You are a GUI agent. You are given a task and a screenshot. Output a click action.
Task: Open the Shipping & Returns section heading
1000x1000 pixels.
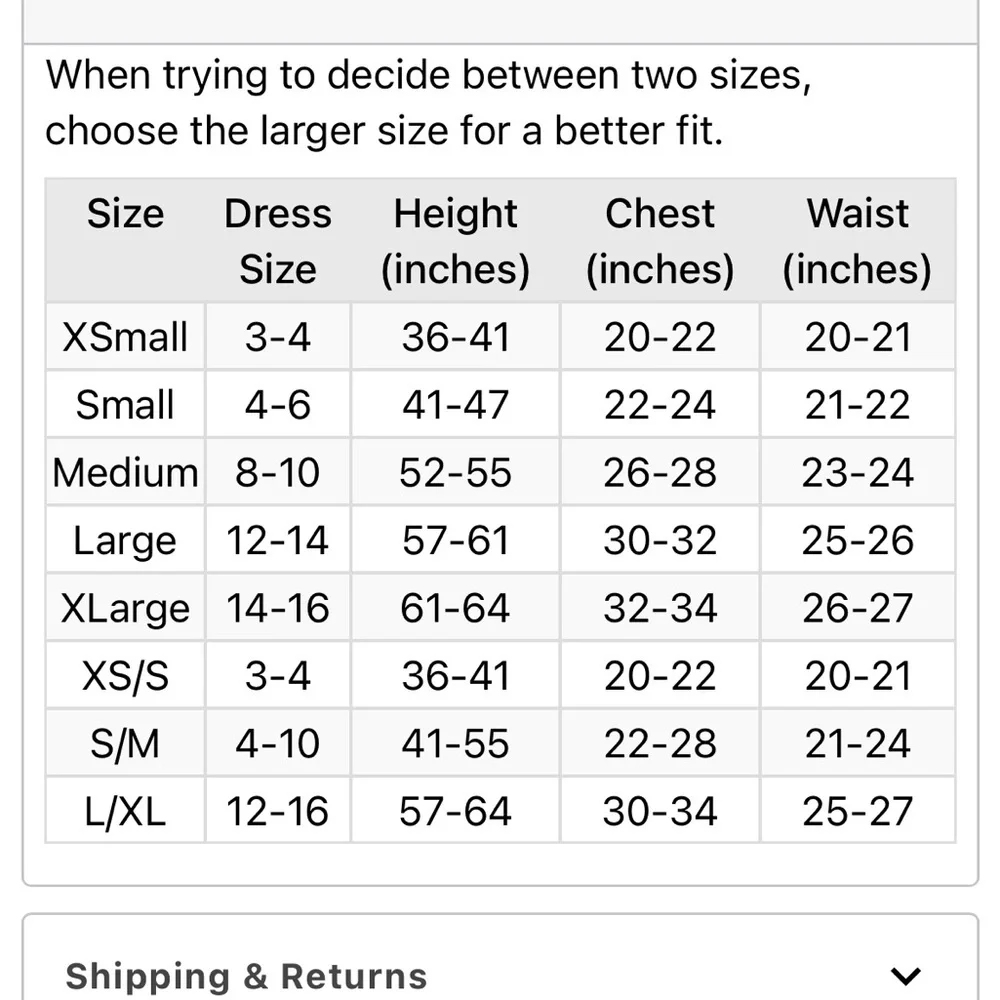click(246, 976)
